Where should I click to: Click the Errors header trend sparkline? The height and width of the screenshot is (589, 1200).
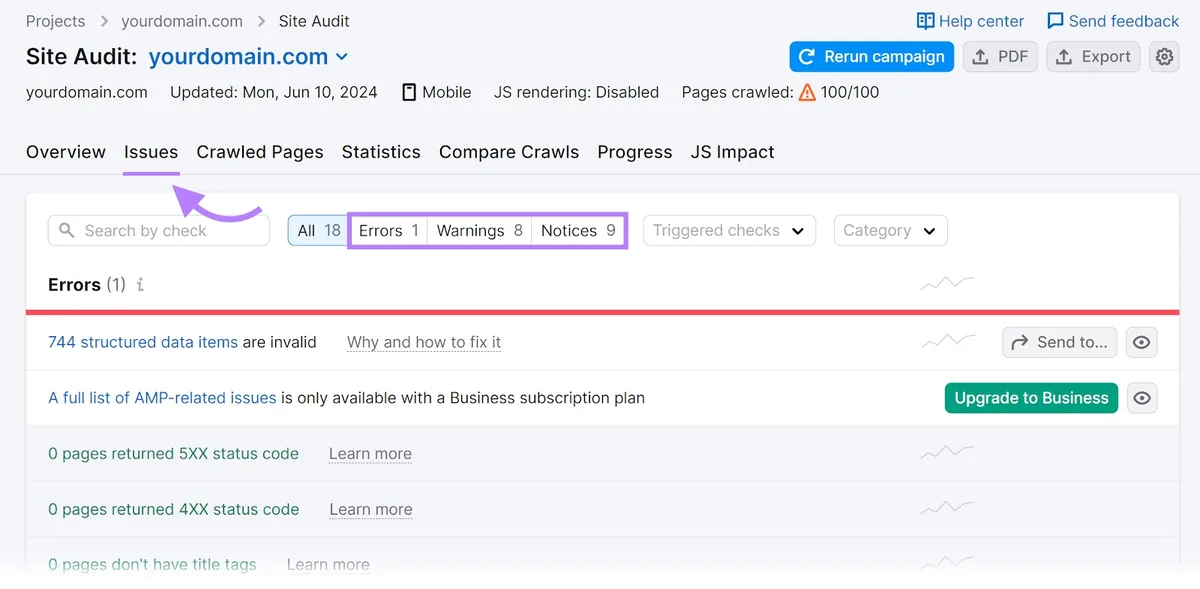pyautogui.click(x=947, y=285)
